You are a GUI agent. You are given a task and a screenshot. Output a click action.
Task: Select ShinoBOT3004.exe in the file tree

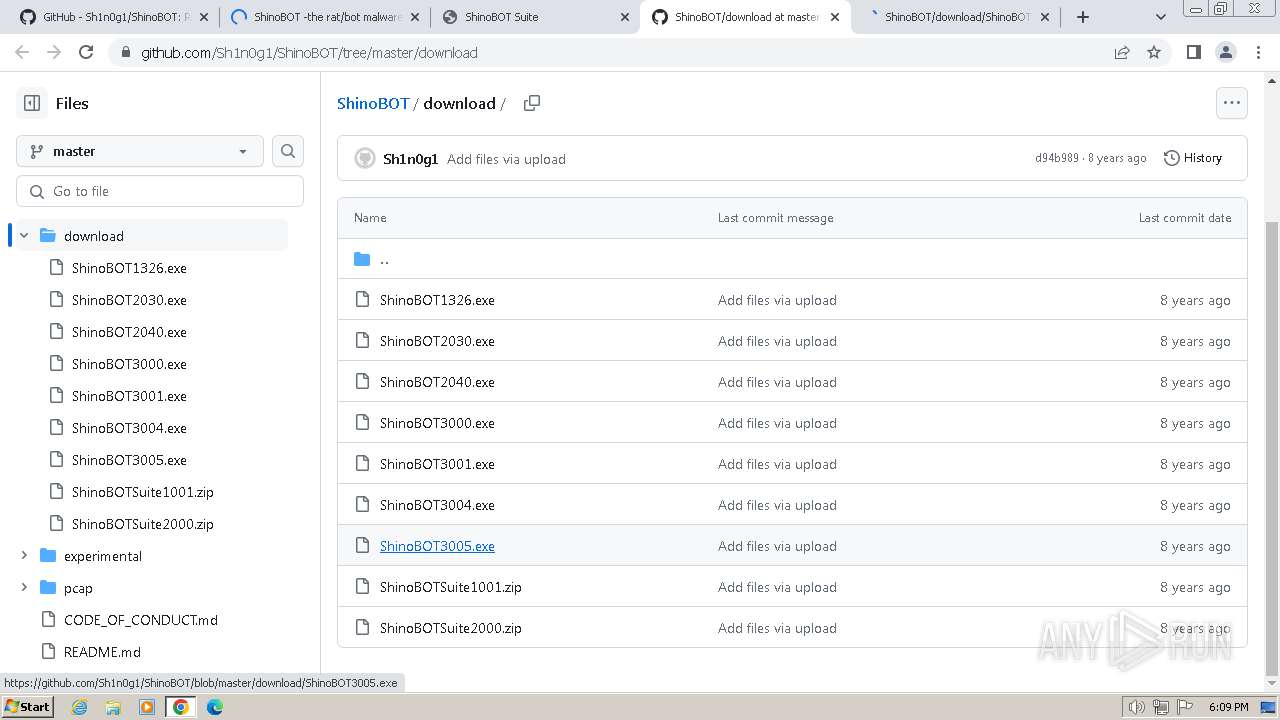pyautogui.click(x=129, y=428)
